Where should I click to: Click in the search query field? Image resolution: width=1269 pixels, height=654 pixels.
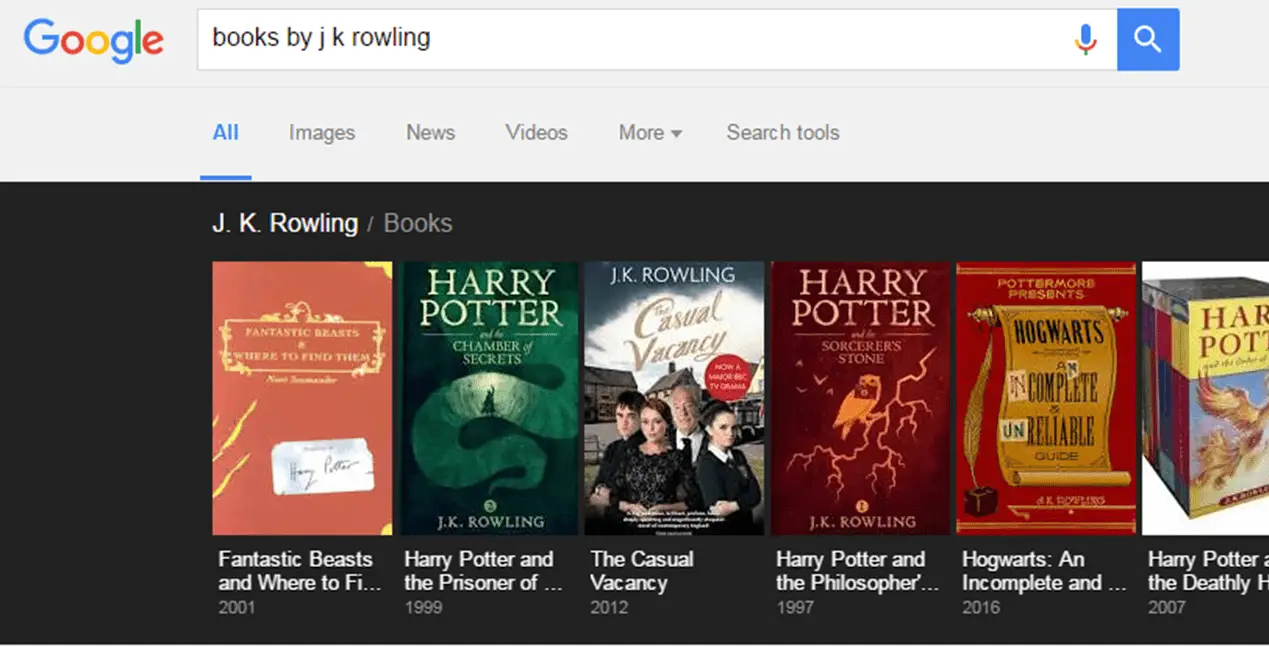pyautogui.click(x=630, y=39)
